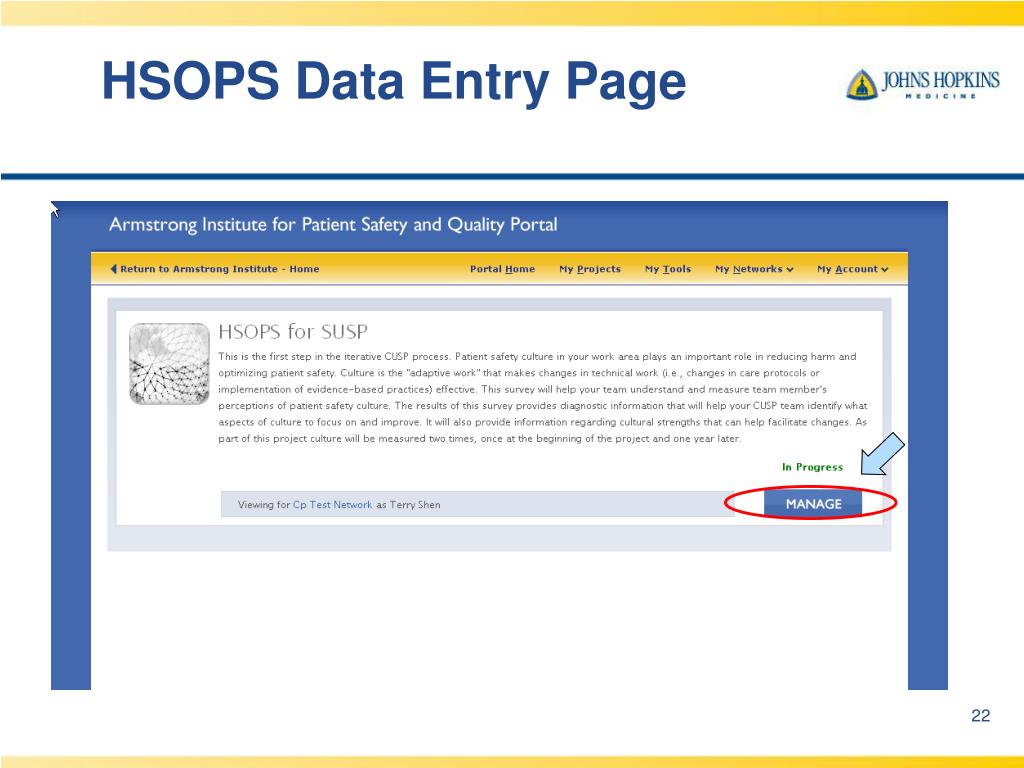Screen dimensions: 1024x768
Task: Go to My Projects
Action: pyautogui.click(x=590, y=268)
